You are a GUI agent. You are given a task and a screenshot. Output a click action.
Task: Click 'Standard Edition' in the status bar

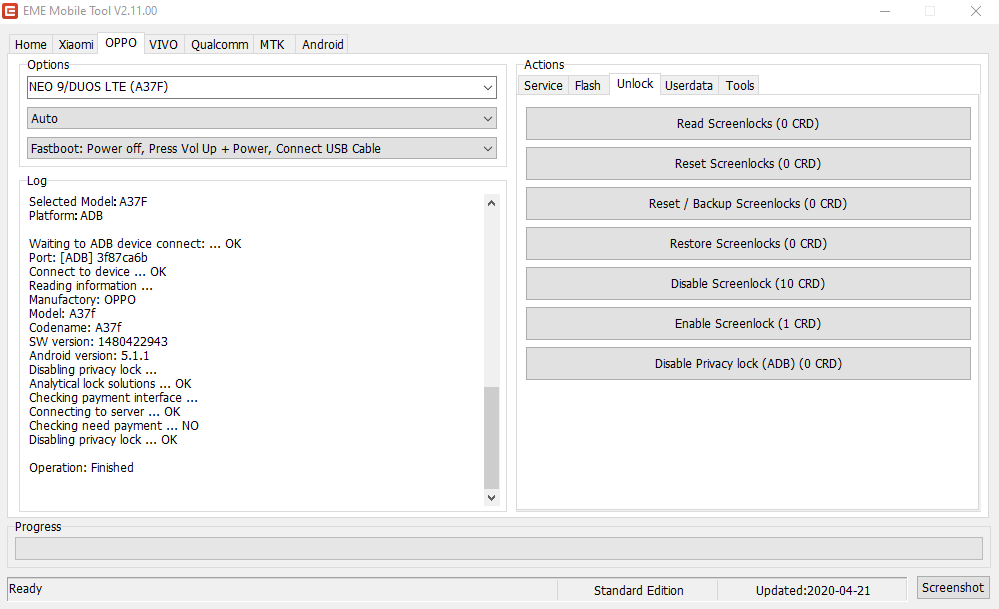pyautogui.click(x=638, y=591)
